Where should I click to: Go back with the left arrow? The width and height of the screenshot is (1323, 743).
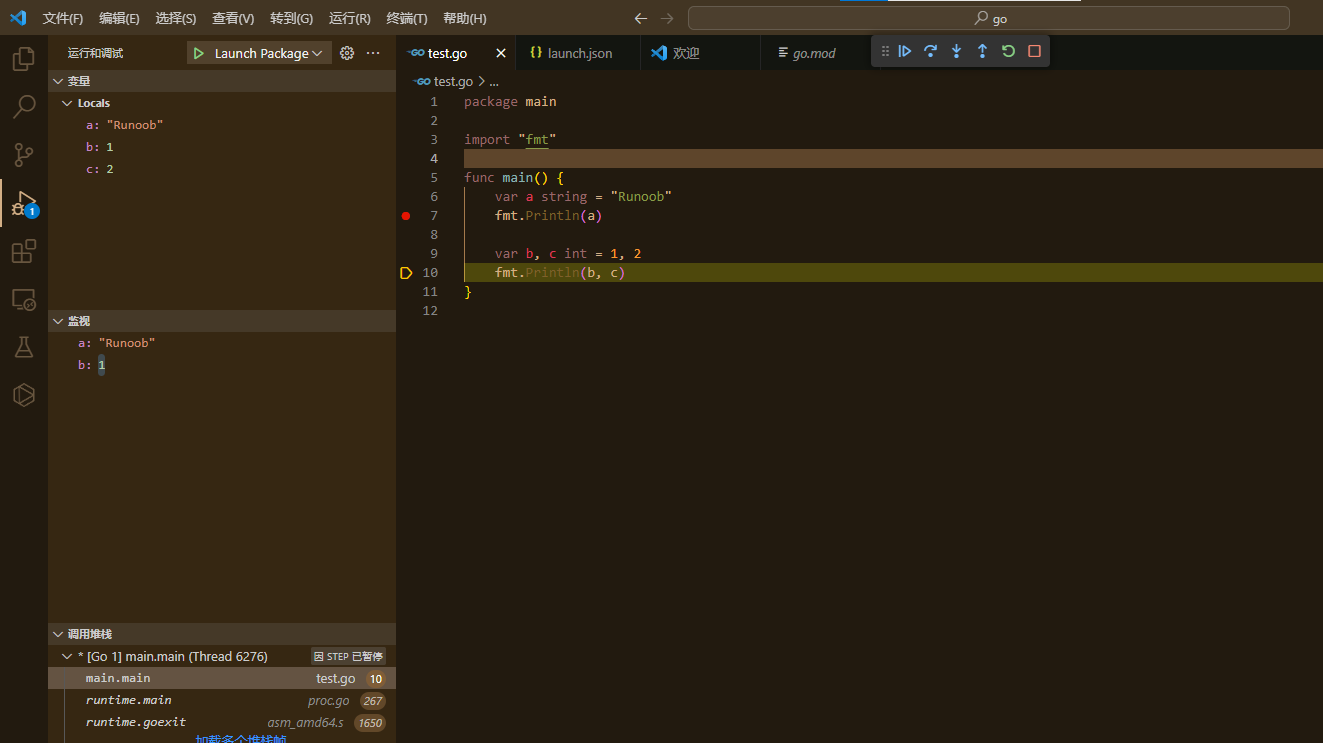pos(641,18)
